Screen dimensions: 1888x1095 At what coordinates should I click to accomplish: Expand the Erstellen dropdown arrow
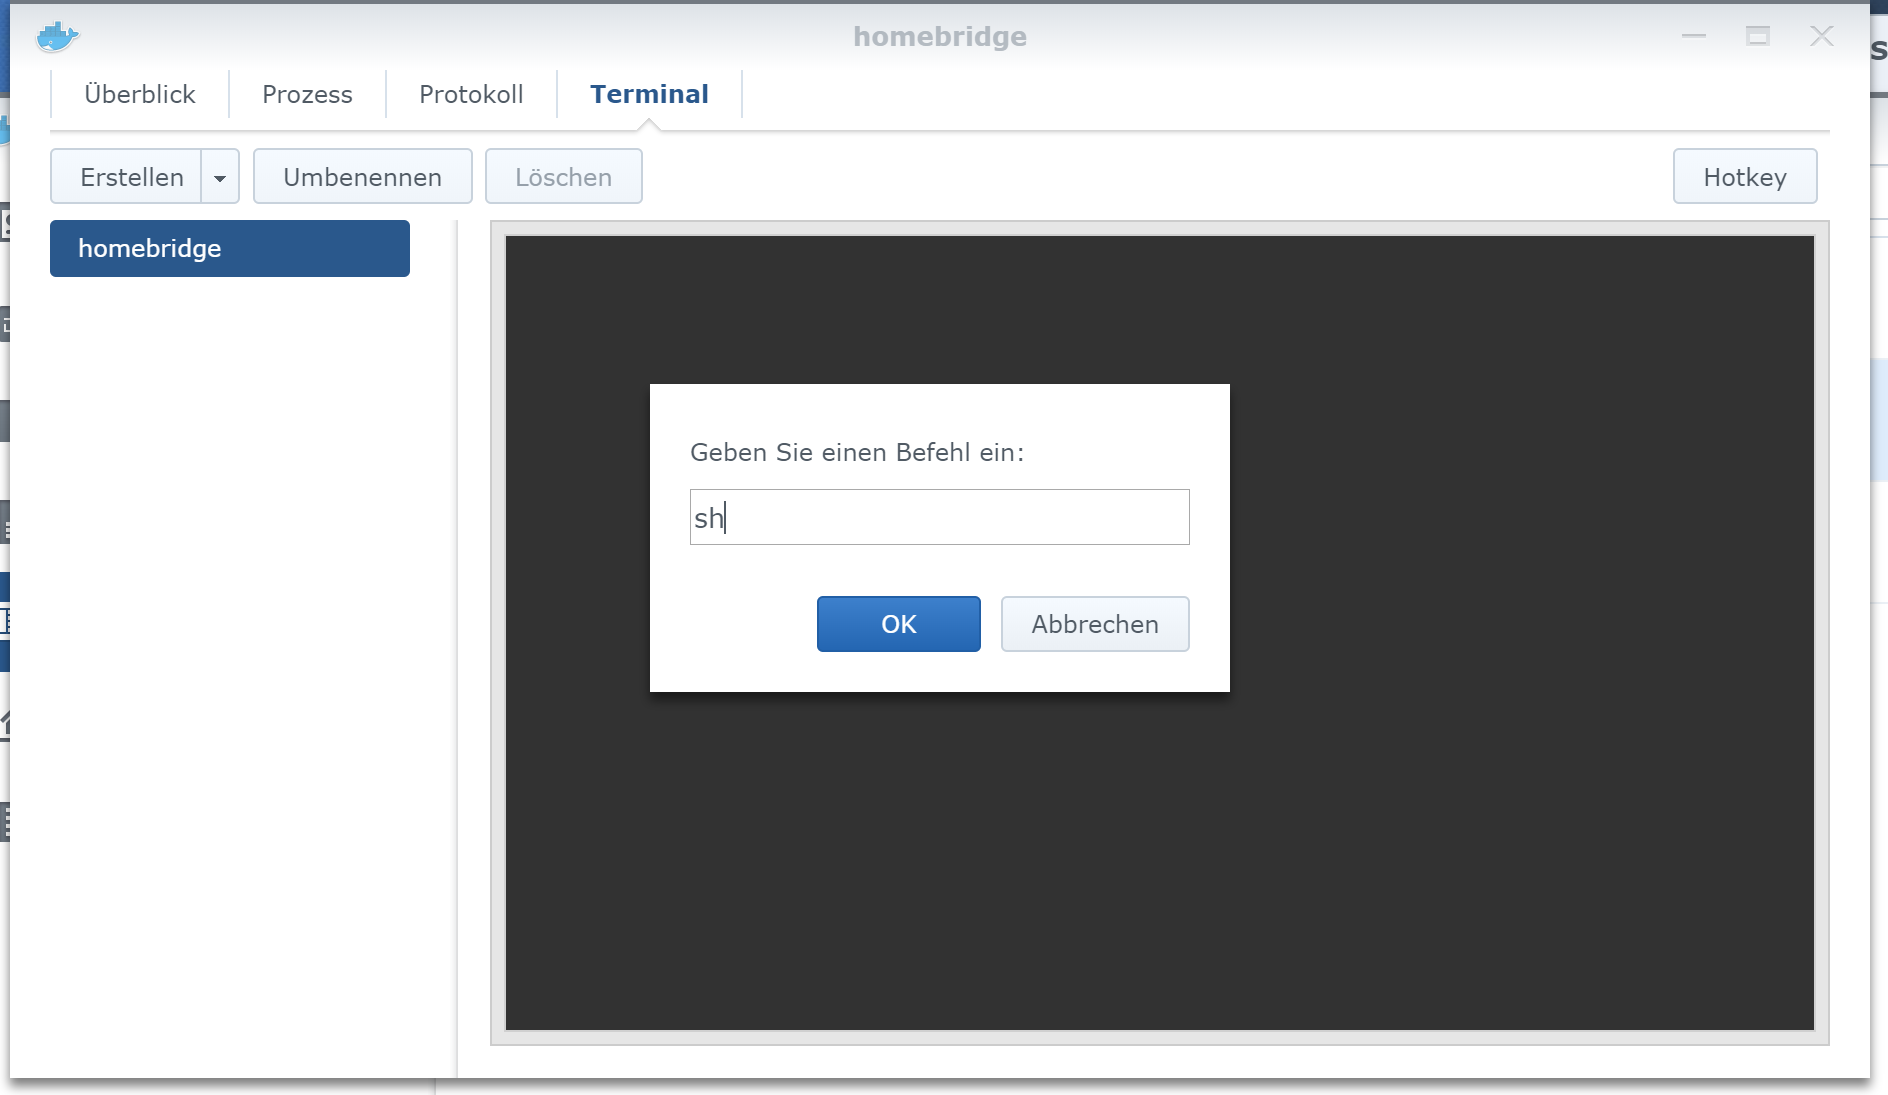pyautogui.click(x=220, y=177)
